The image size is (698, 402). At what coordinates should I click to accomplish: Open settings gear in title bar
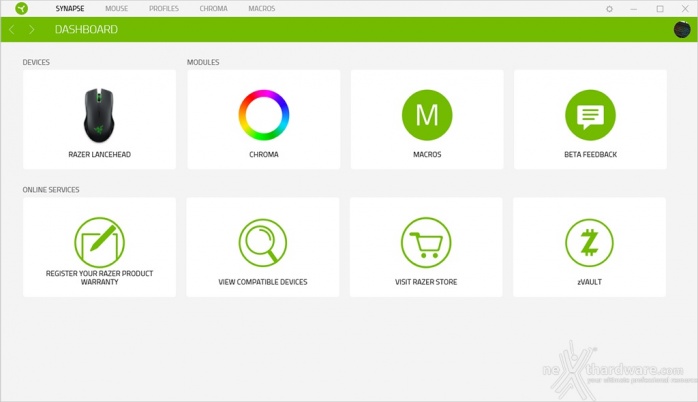coord(609,8)
